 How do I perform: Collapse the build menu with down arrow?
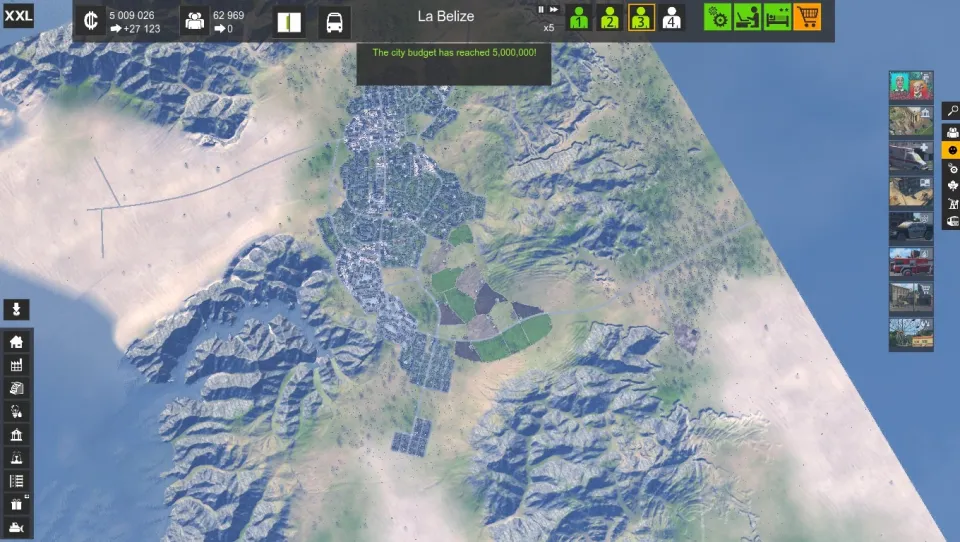pos(17,309)
